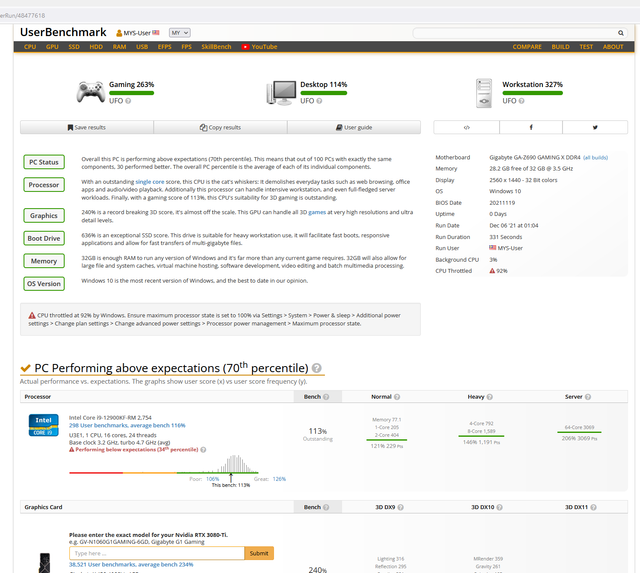640x573 pixels.
Task: Click the graphics card thumbnail image
Action: [x=44, y=563]
